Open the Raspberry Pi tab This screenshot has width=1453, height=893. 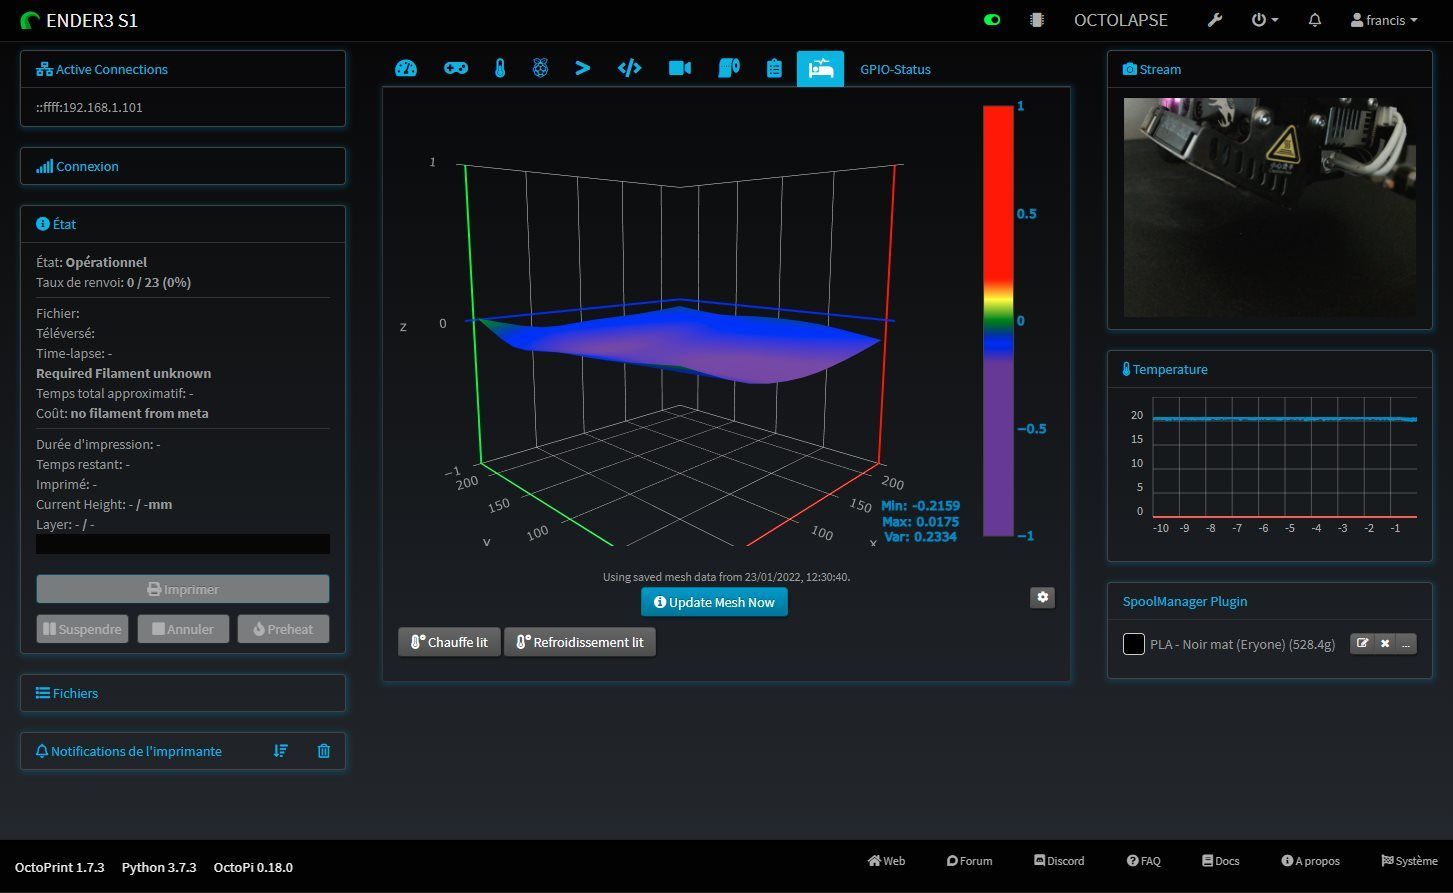pos(540,69)
